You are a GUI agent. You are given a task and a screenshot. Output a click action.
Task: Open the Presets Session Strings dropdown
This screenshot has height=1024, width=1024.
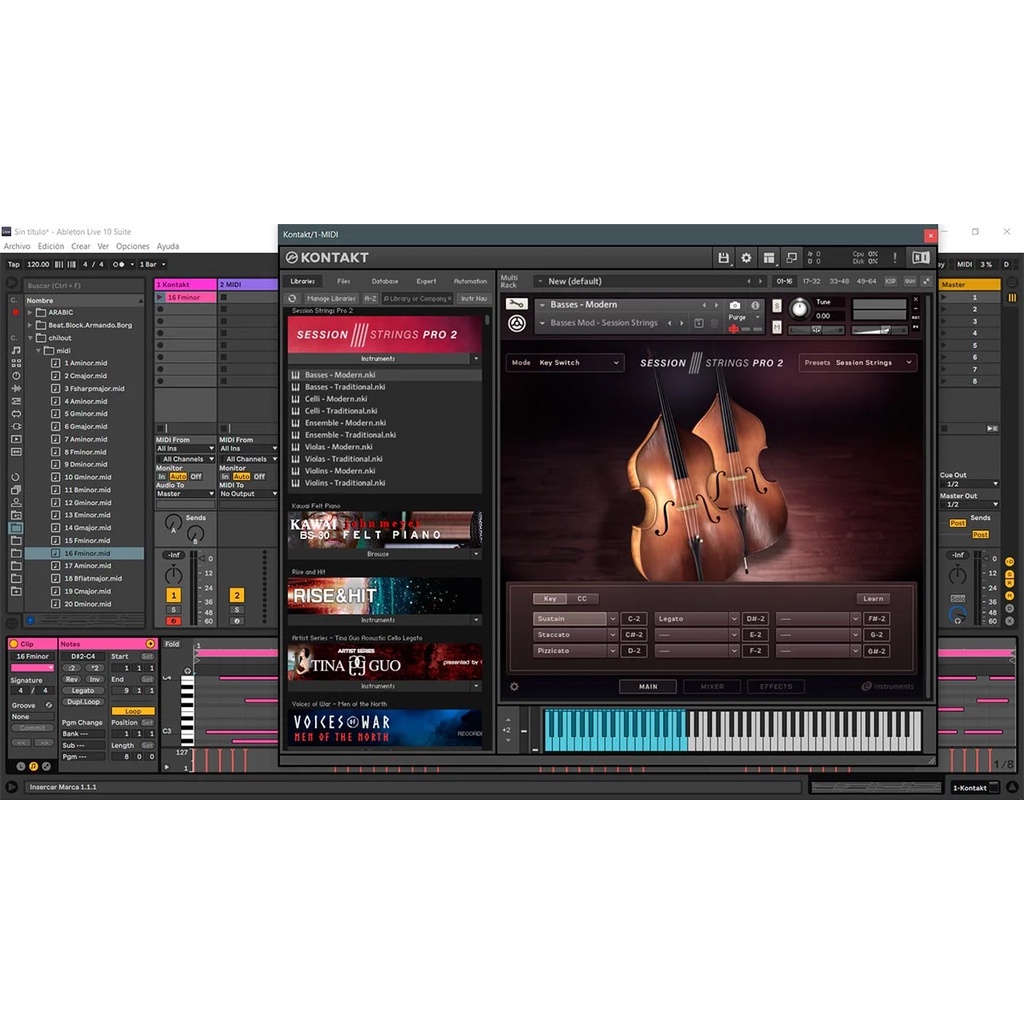857,362
